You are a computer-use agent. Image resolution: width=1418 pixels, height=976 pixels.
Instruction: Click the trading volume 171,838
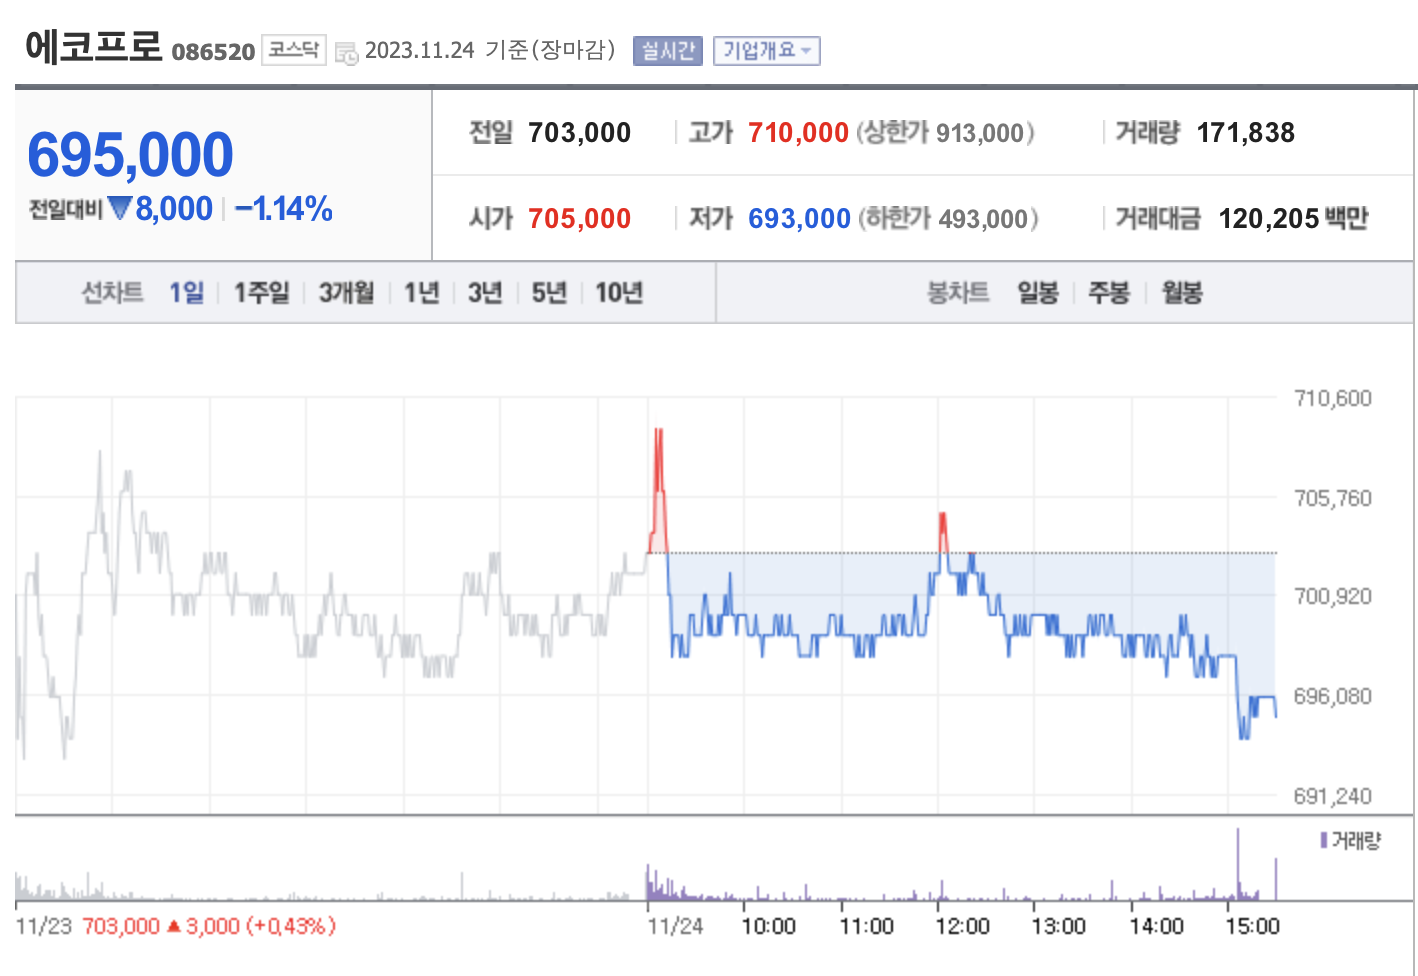point(1245,132)
